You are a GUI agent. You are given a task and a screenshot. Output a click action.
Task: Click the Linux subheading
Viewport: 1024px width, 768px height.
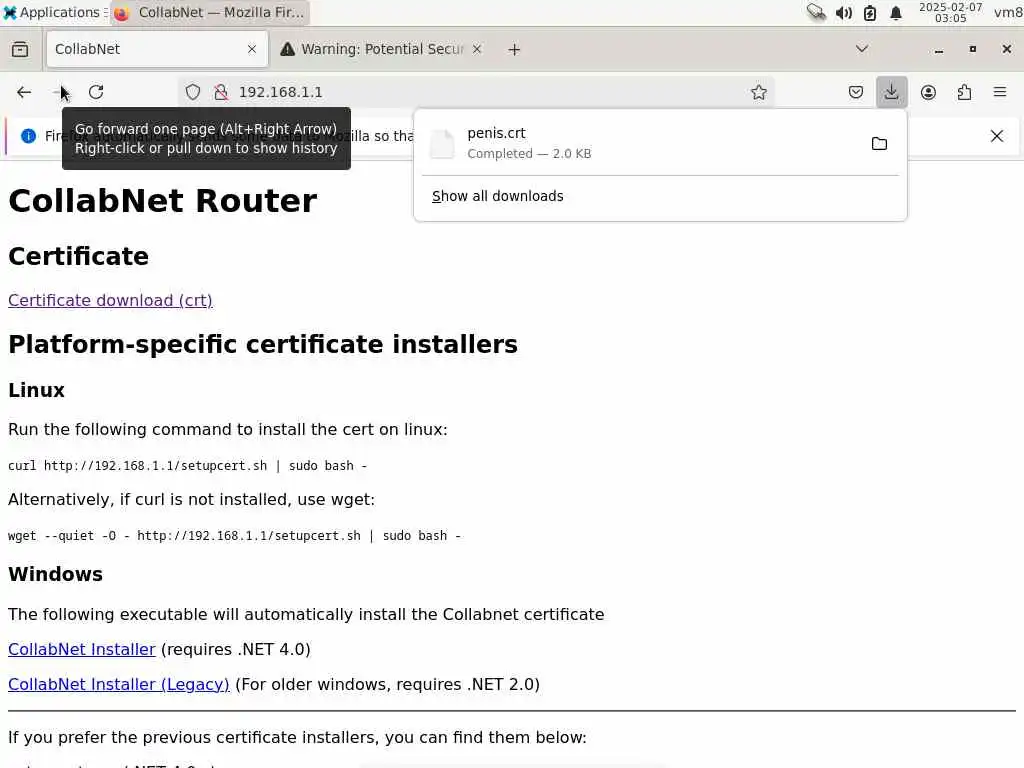[37, 390]
